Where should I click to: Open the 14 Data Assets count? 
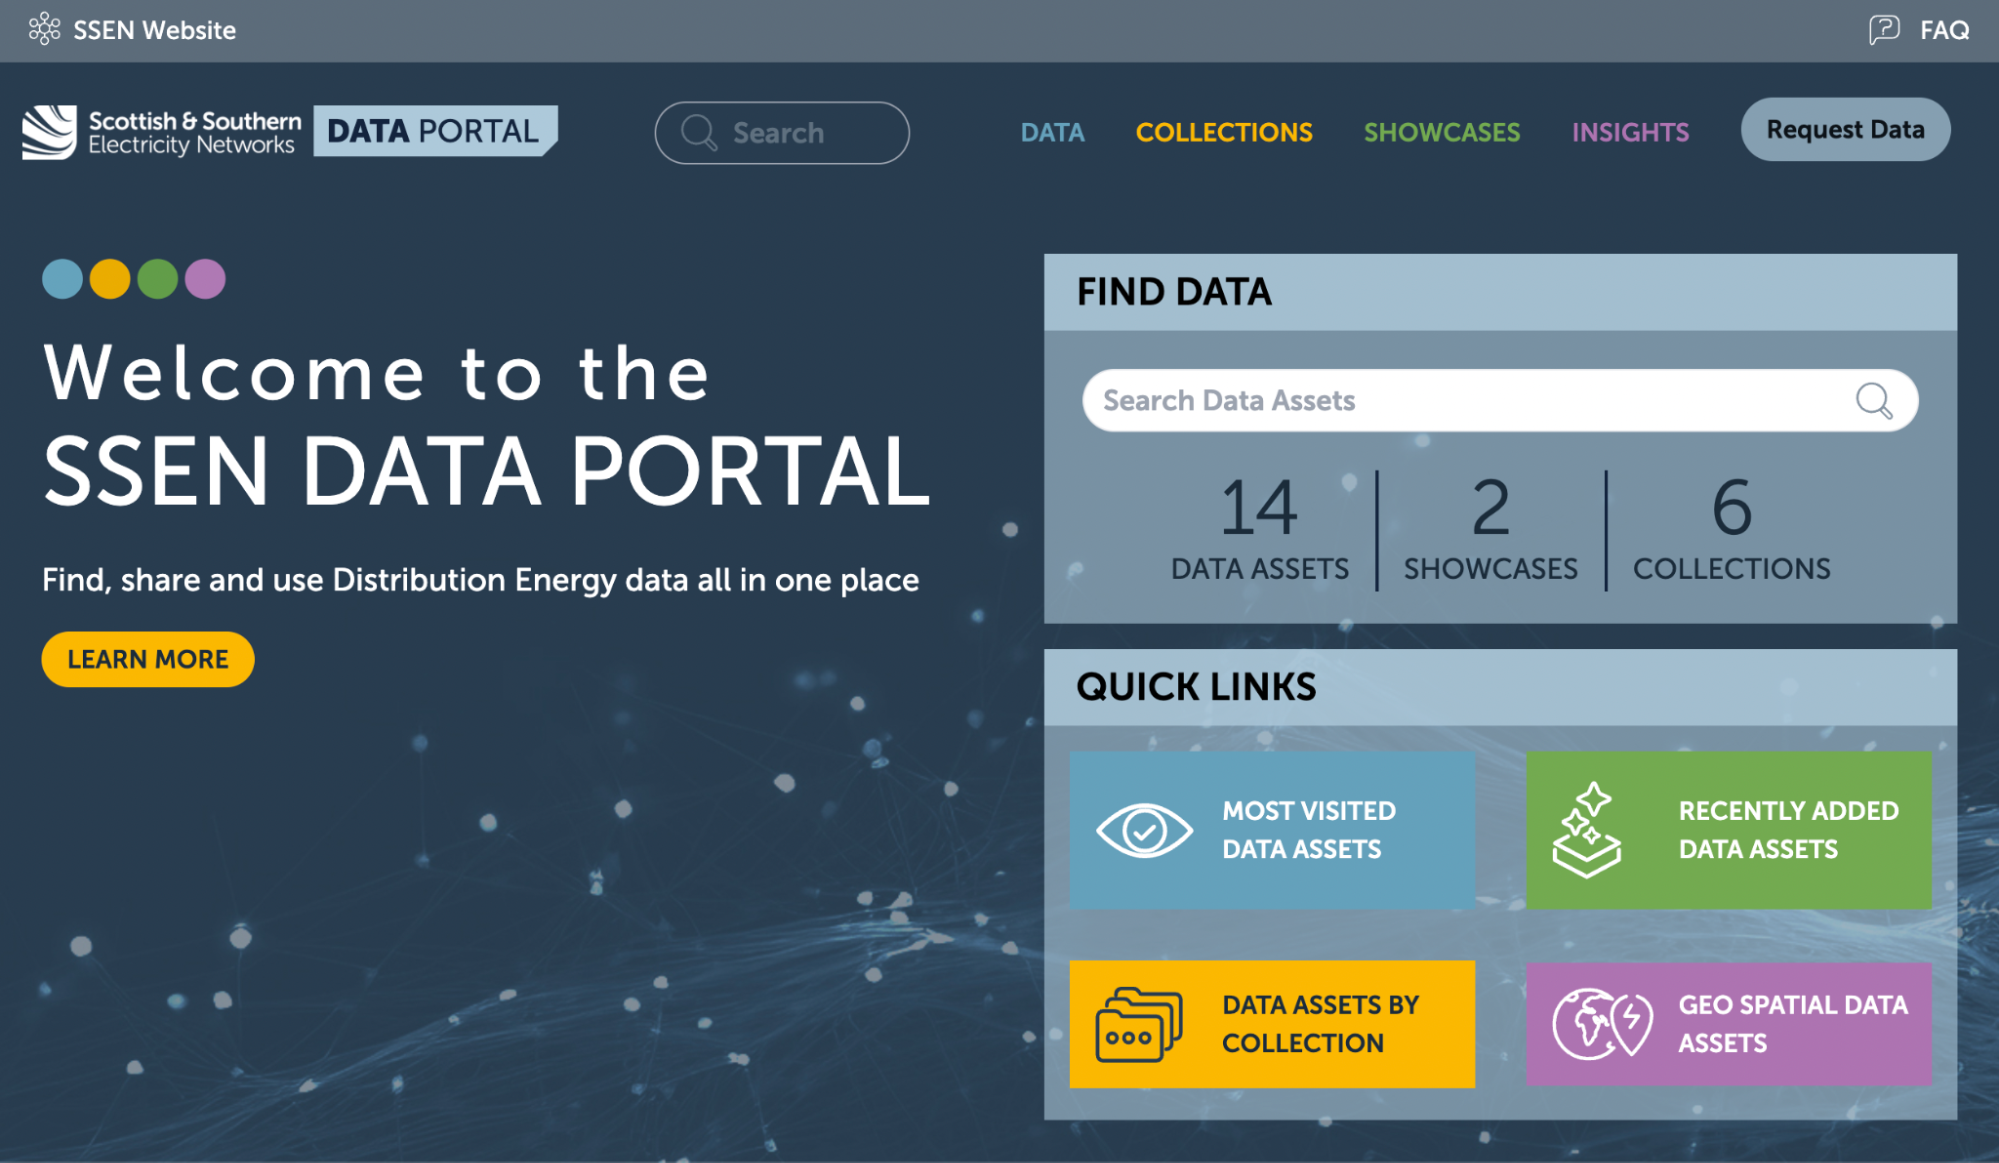pos(1259,529)
